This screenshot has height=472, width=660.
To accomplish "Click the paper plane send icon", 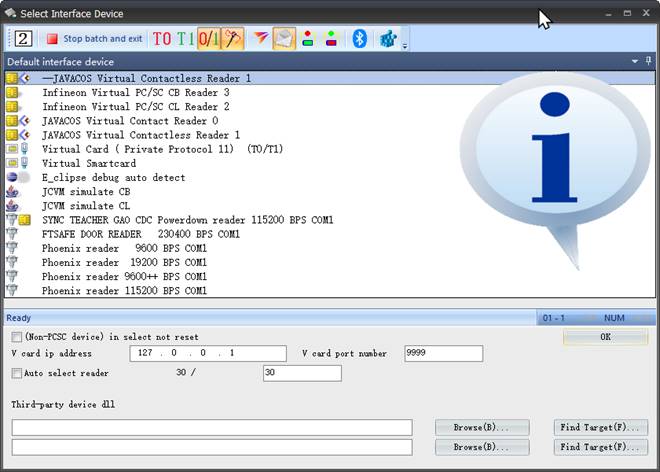I will (260, 39).
